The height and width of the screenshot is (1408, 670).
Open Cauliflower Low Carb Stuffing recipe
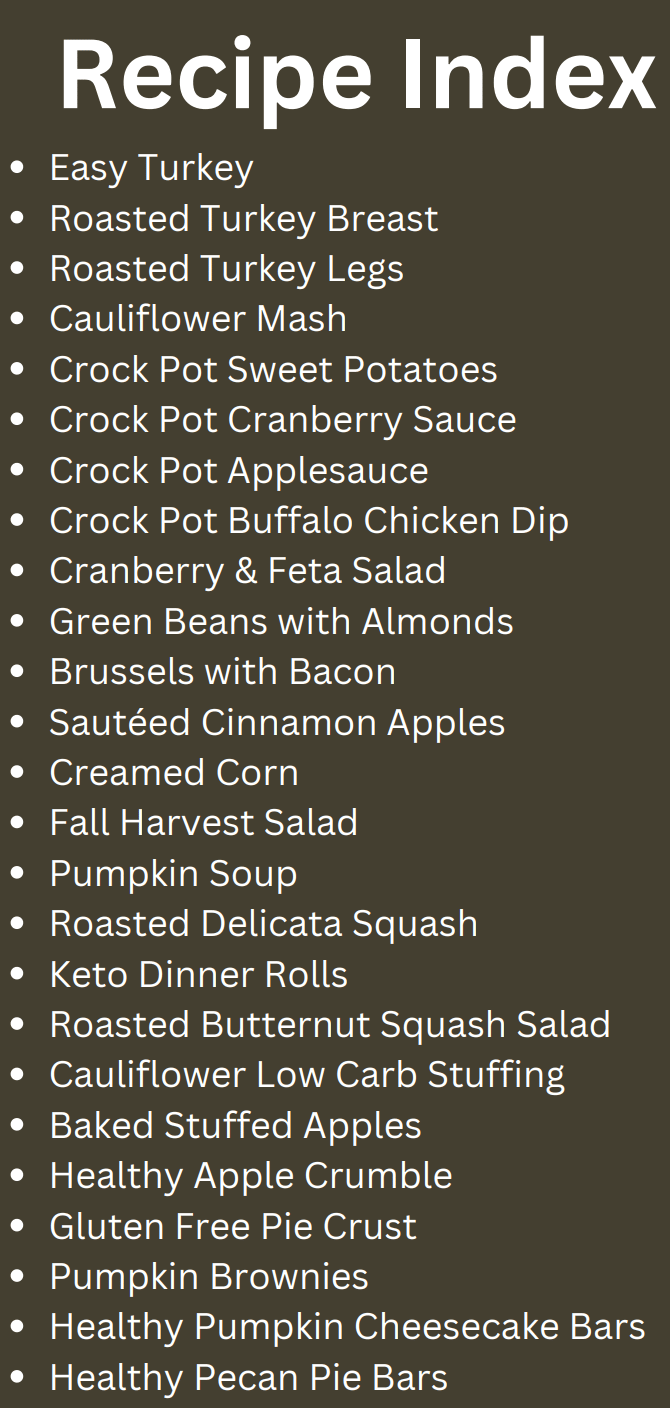coord(307,1075)
